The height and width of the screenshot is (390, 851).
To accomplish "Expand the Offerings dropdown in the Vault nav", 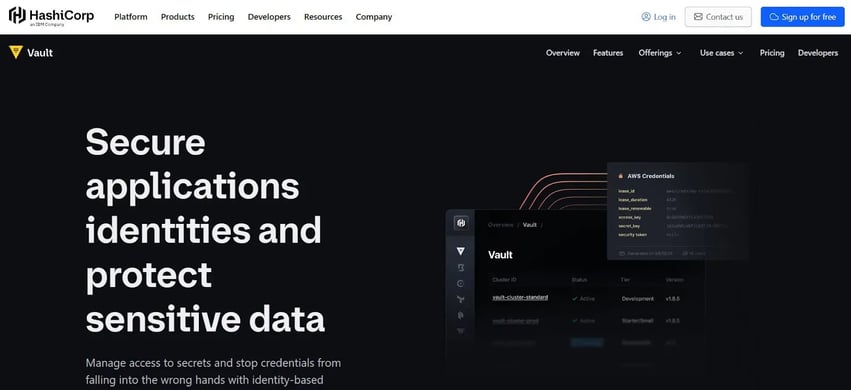I will [660, 53].
